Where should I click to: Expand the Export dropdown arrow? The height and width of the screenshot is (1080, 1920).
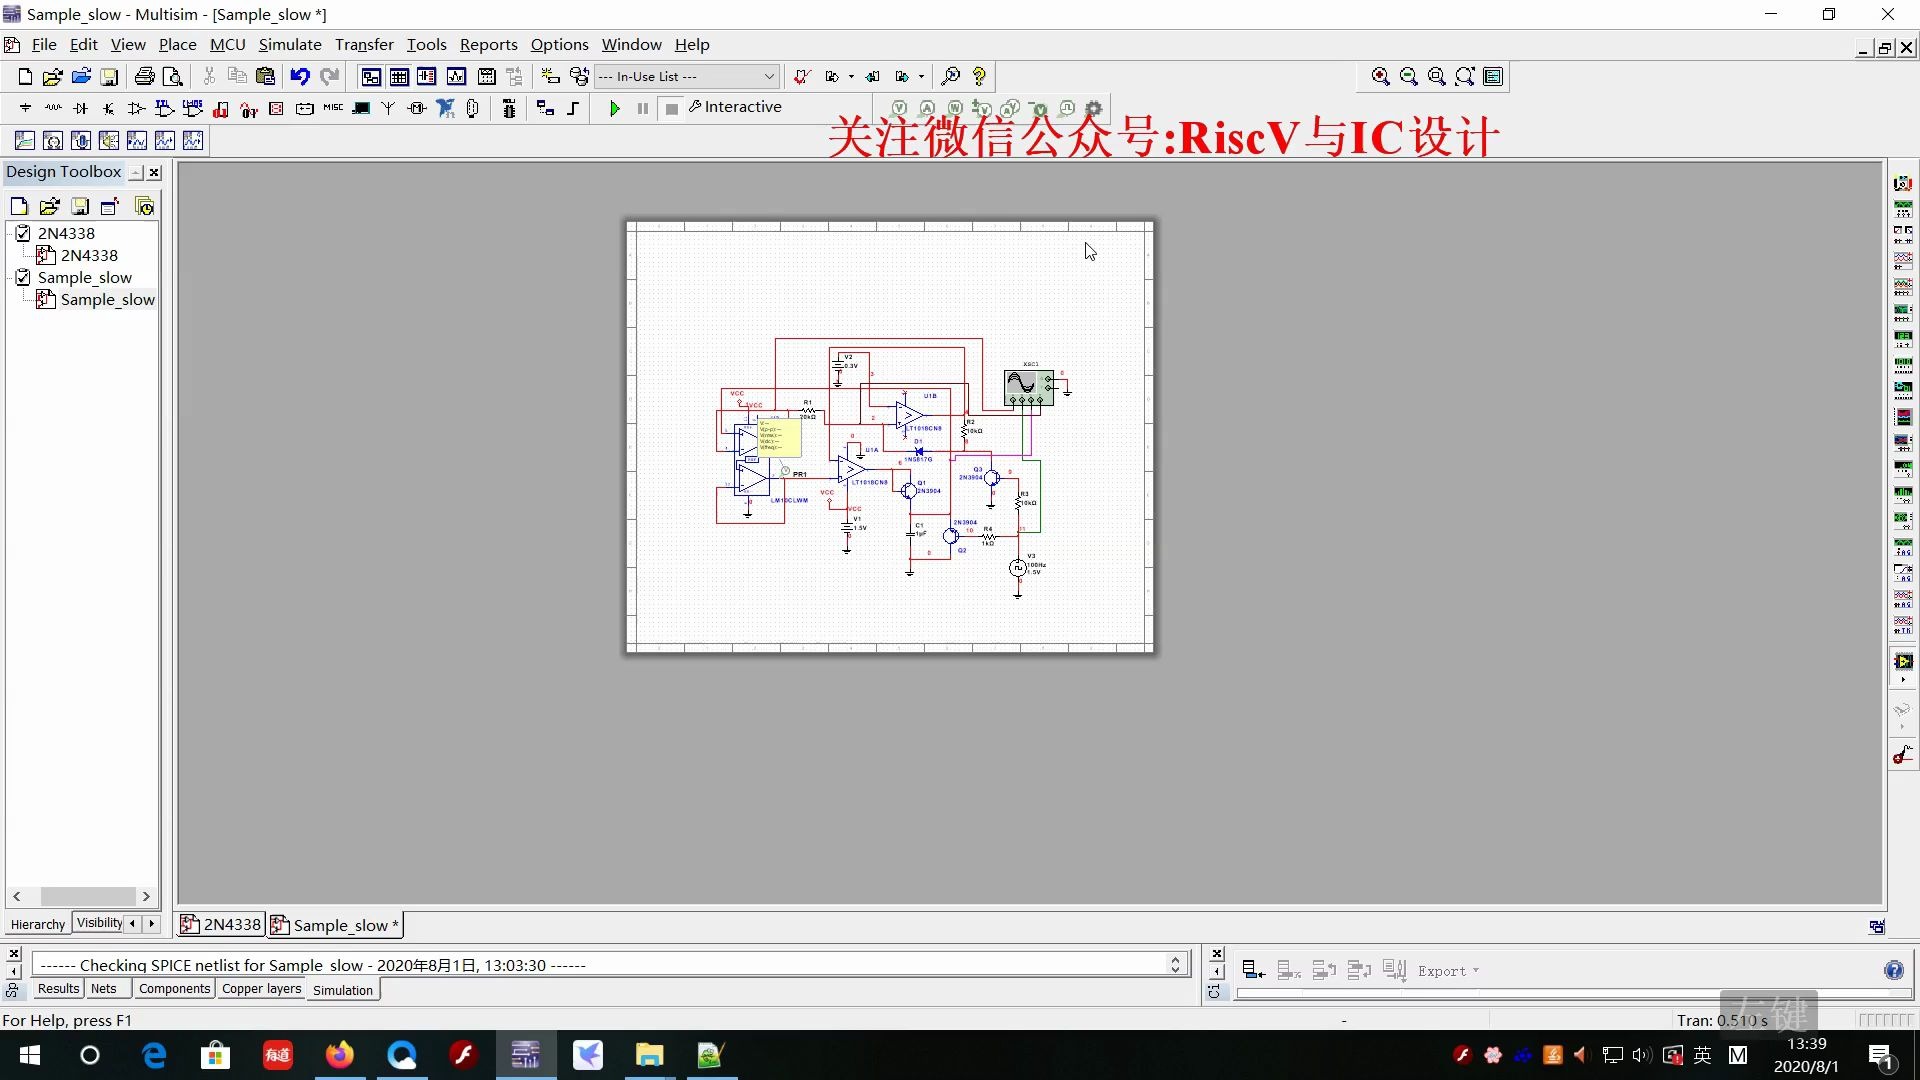click(x=1476, y=971)
